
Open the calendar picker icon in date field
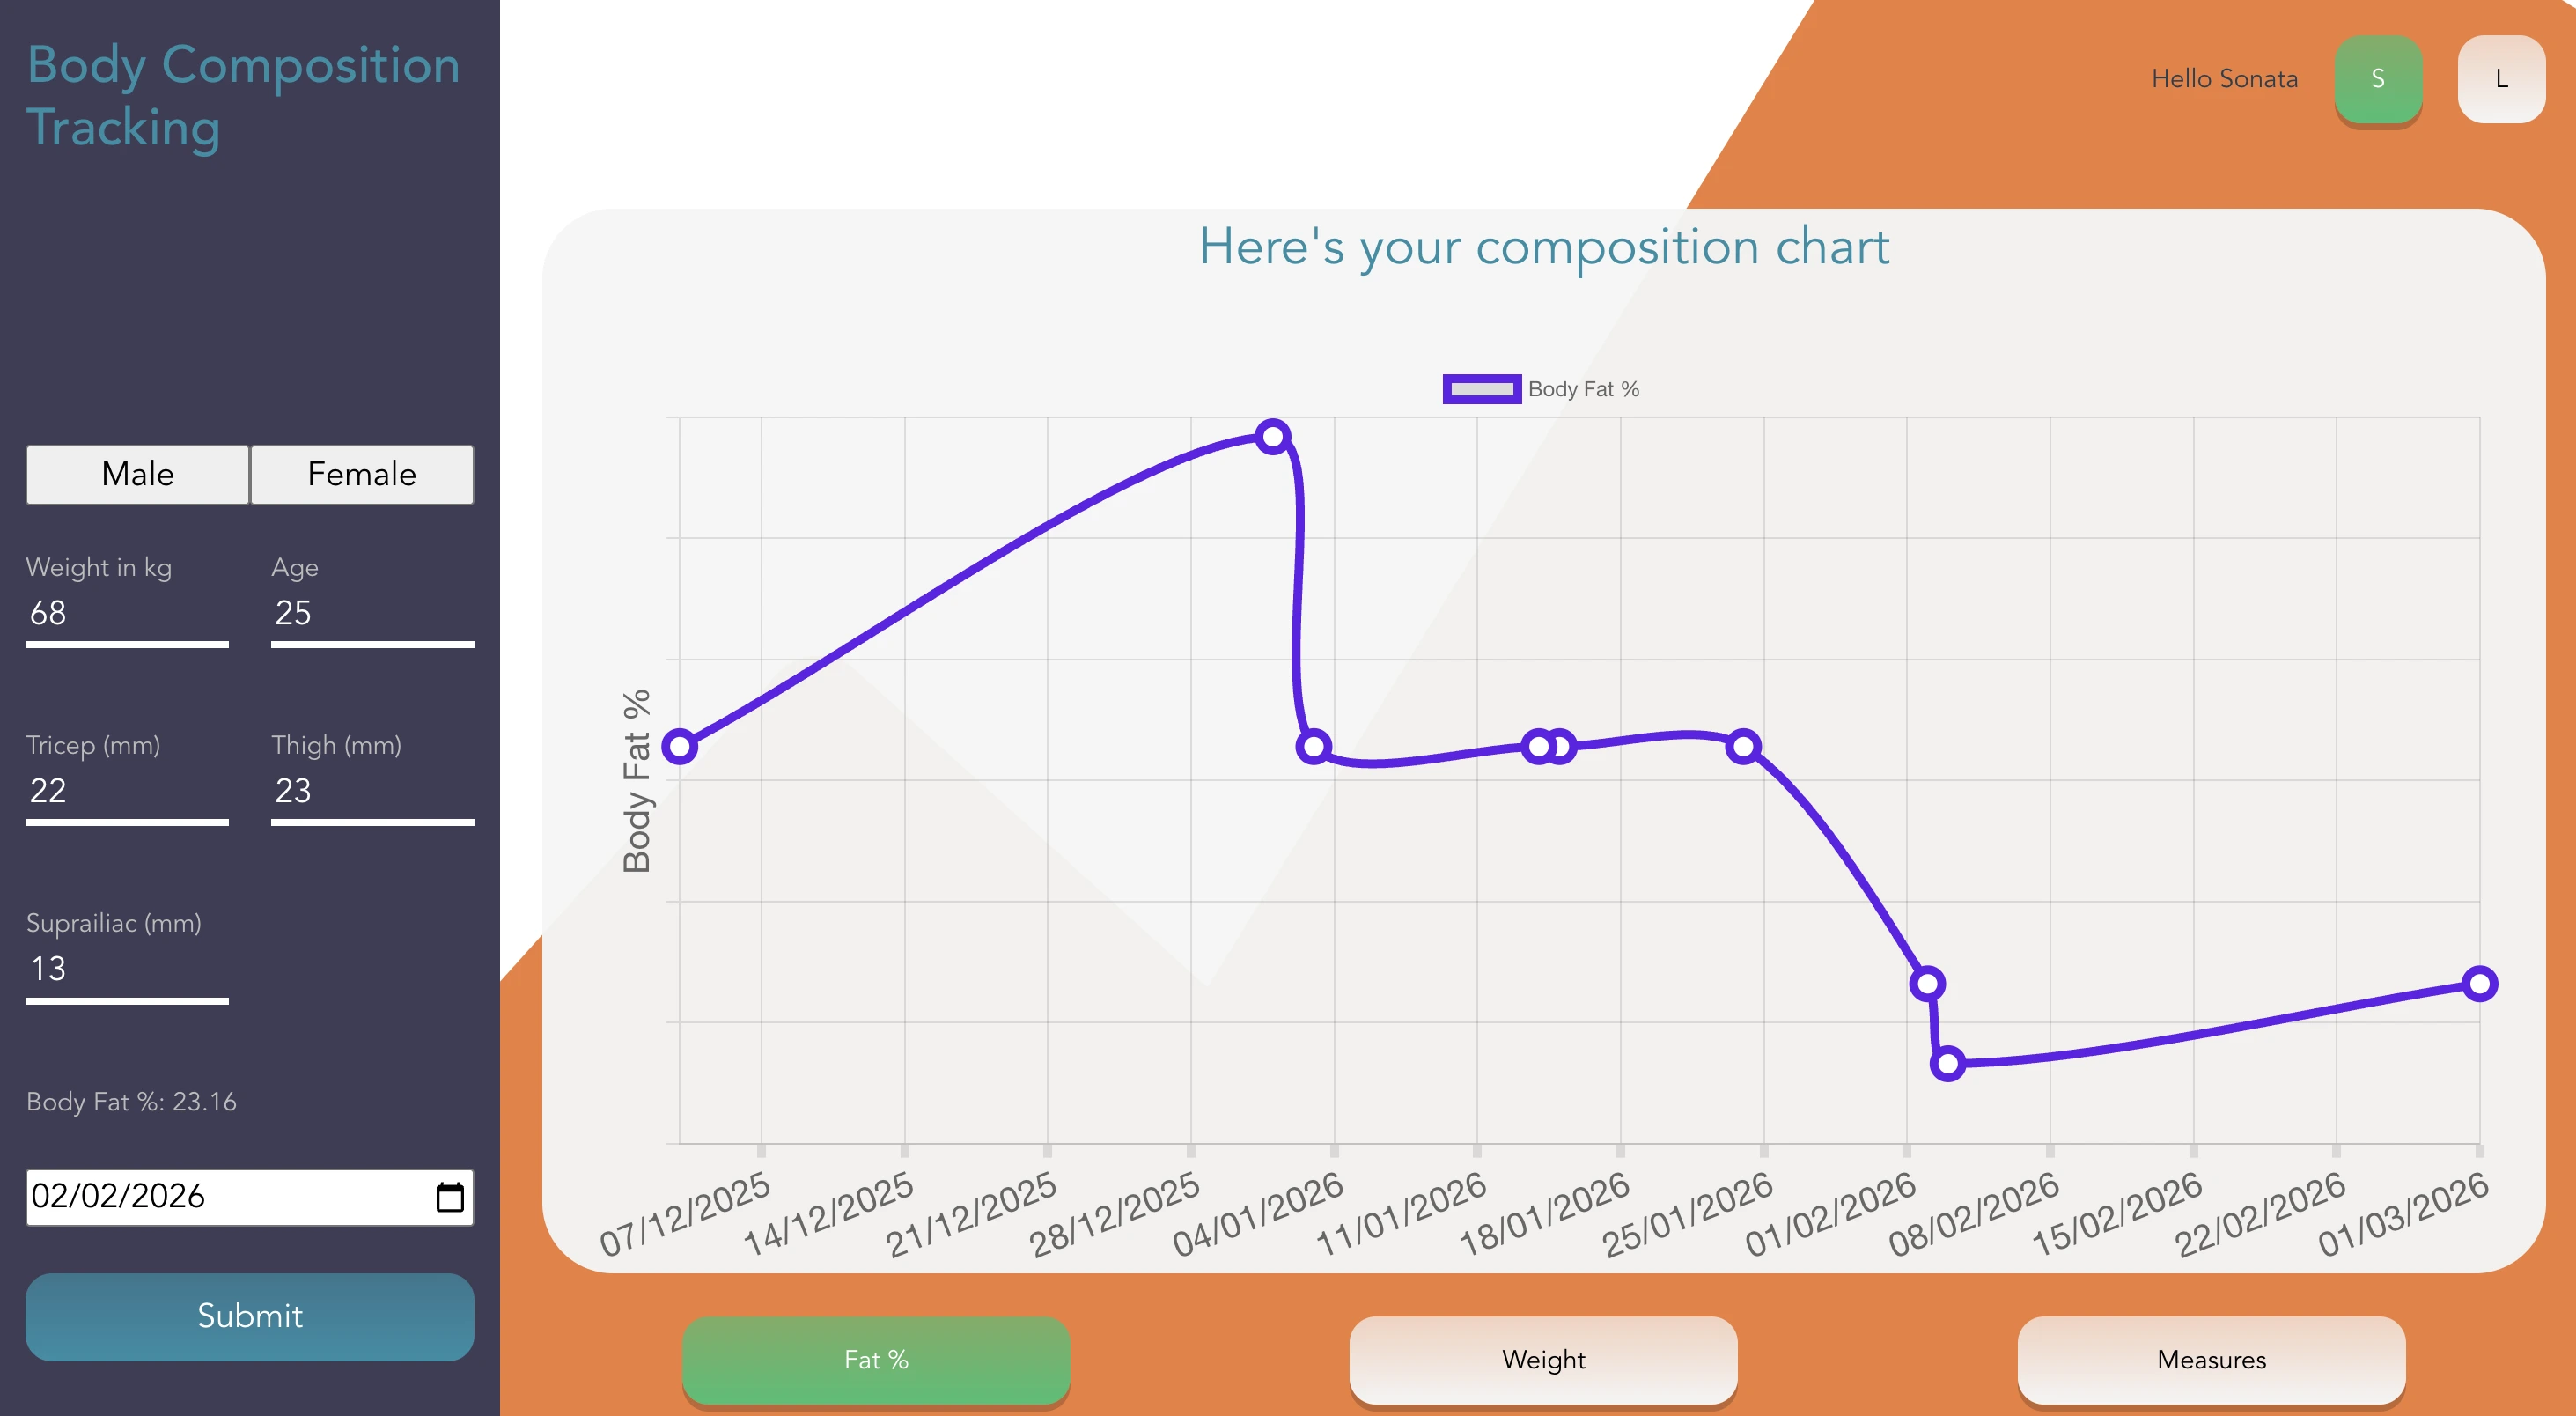point(450,1196)
